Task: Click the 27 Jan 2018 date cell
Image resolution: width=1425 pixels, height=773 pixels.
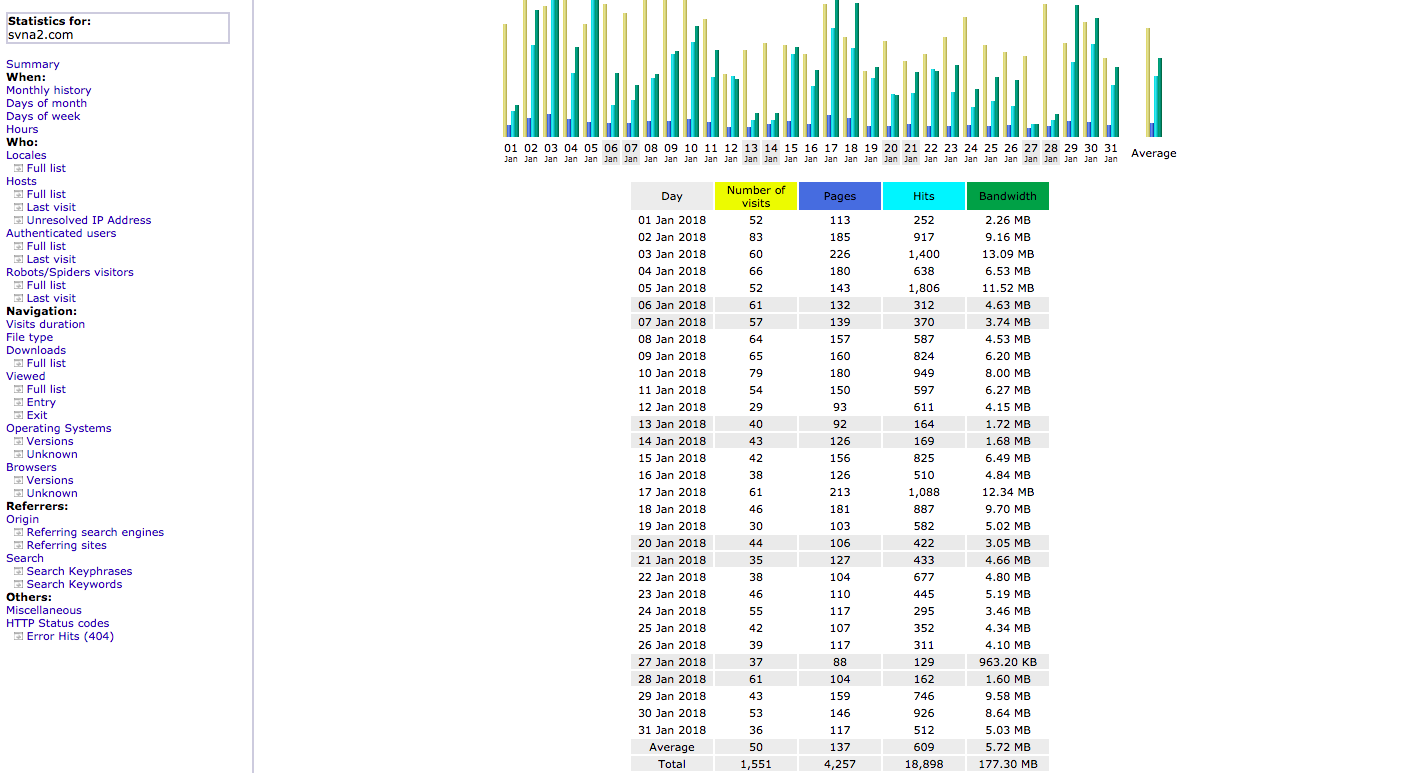Action: (x=672, y=662)
